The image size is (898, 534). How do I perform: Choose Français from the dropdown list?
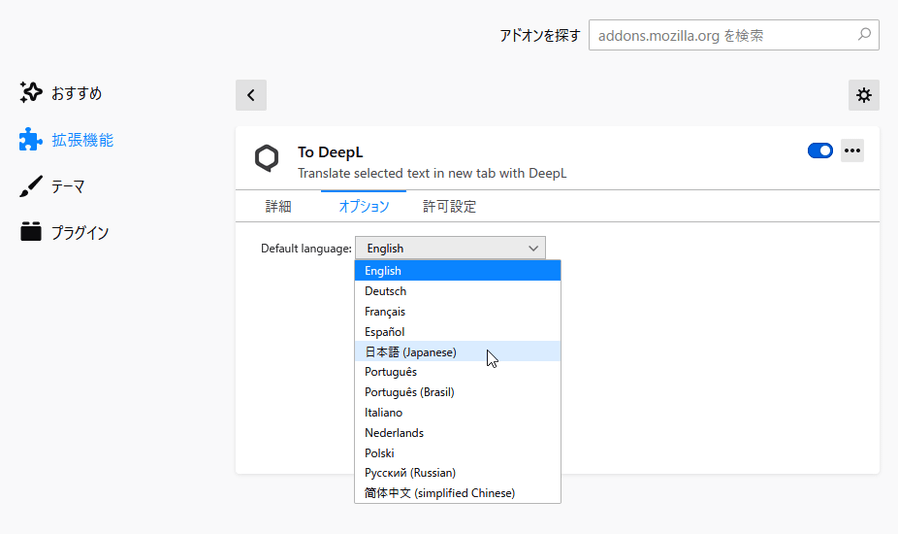click(x=458, y=312)
